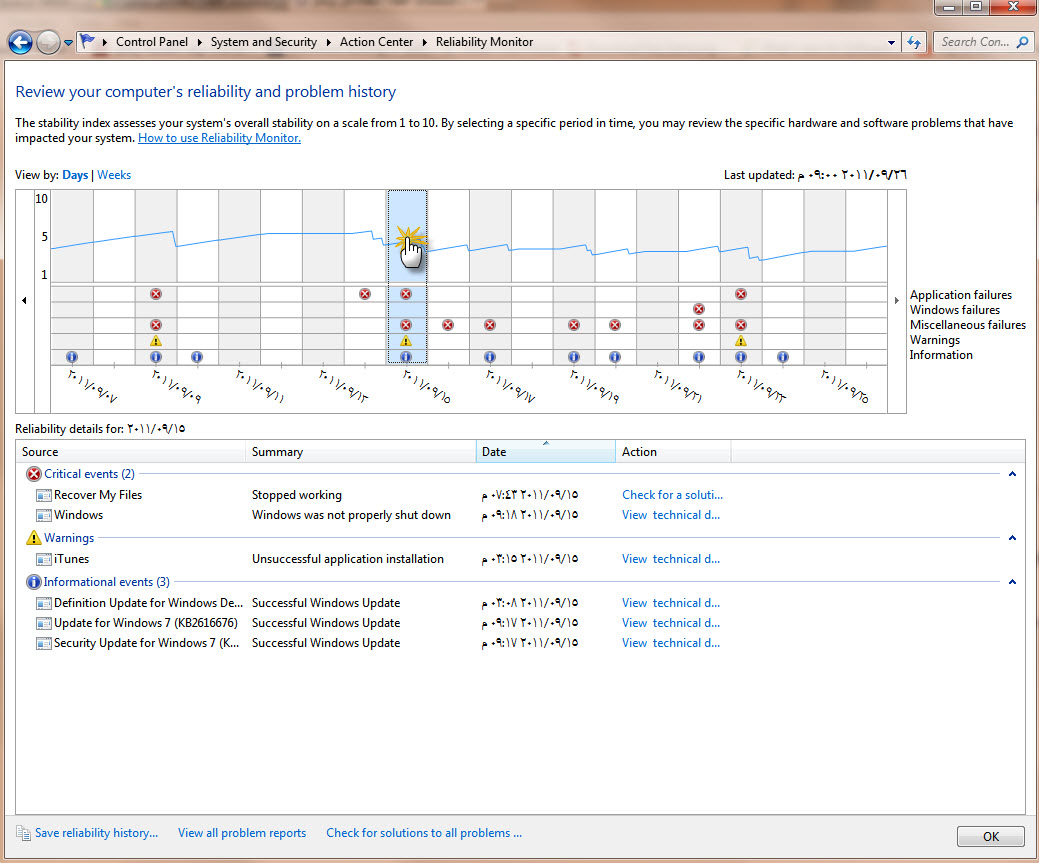The width and height of the screenshot is (1039, 863).
Task: Open the address bar history dropdown
Action: (892, 43)
